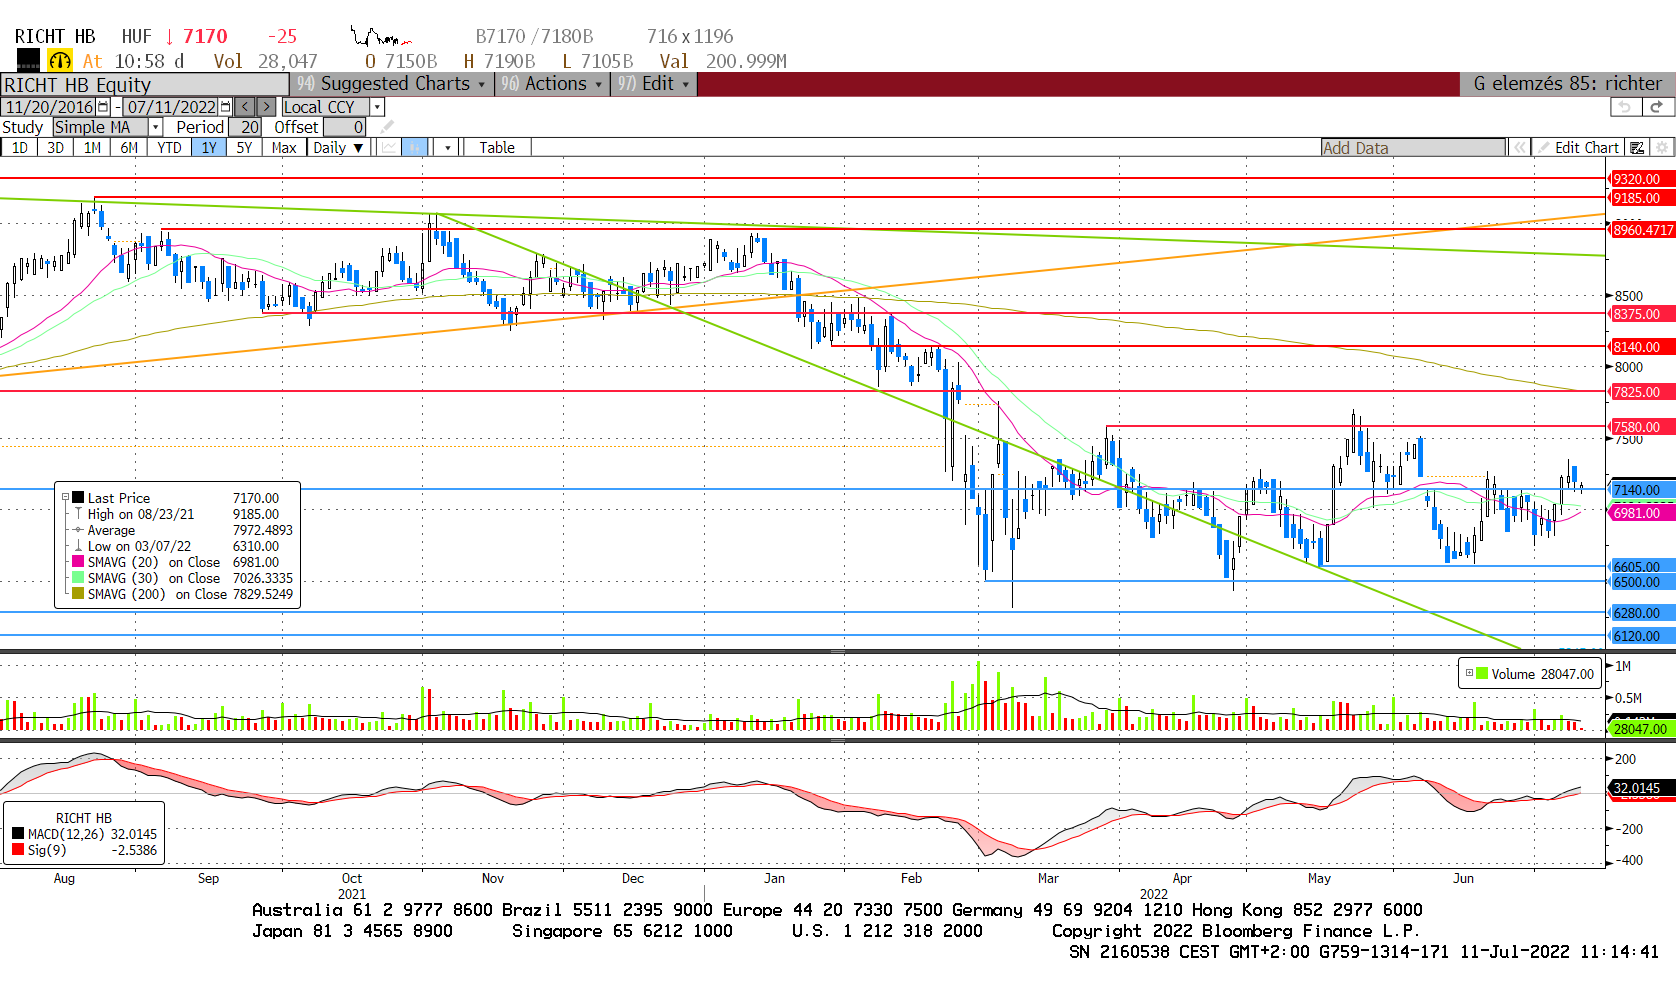1676x995 pixels.
Task: Click the redo arrow icon
Action: (1657, 107)
